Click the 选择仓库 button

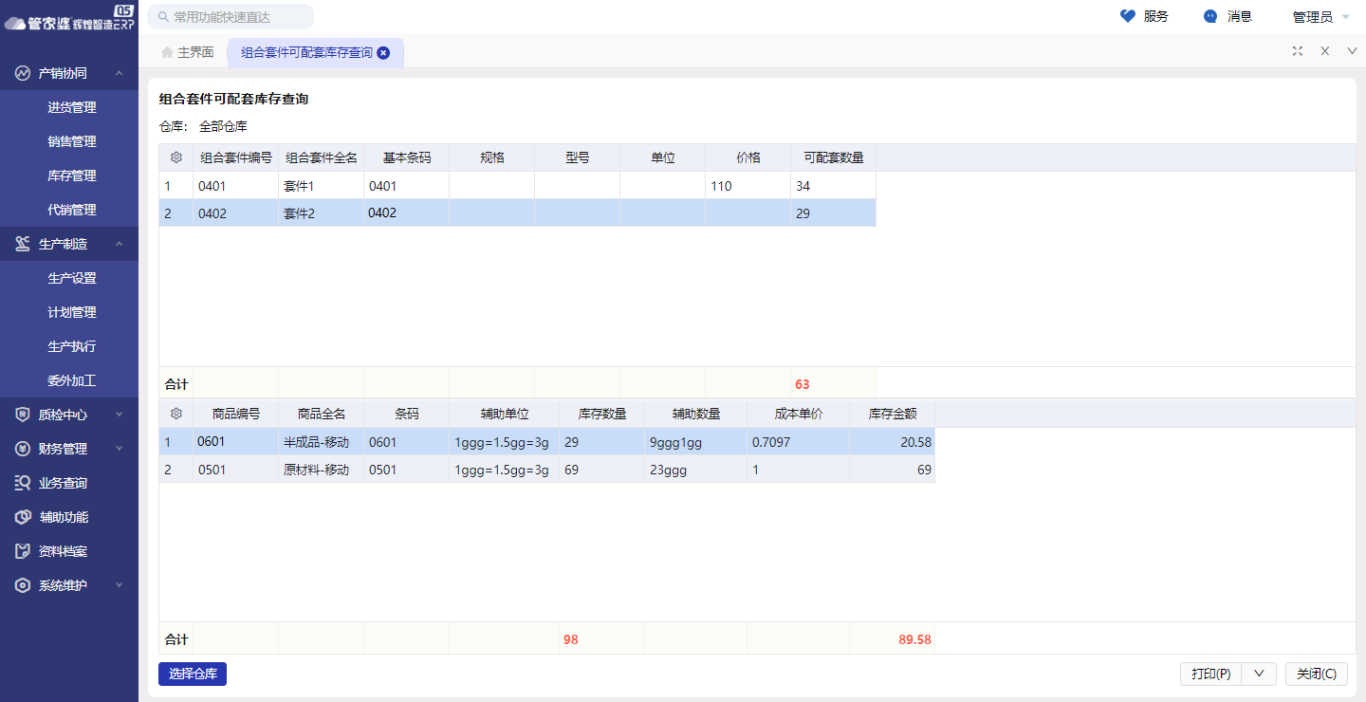(192, 674)
